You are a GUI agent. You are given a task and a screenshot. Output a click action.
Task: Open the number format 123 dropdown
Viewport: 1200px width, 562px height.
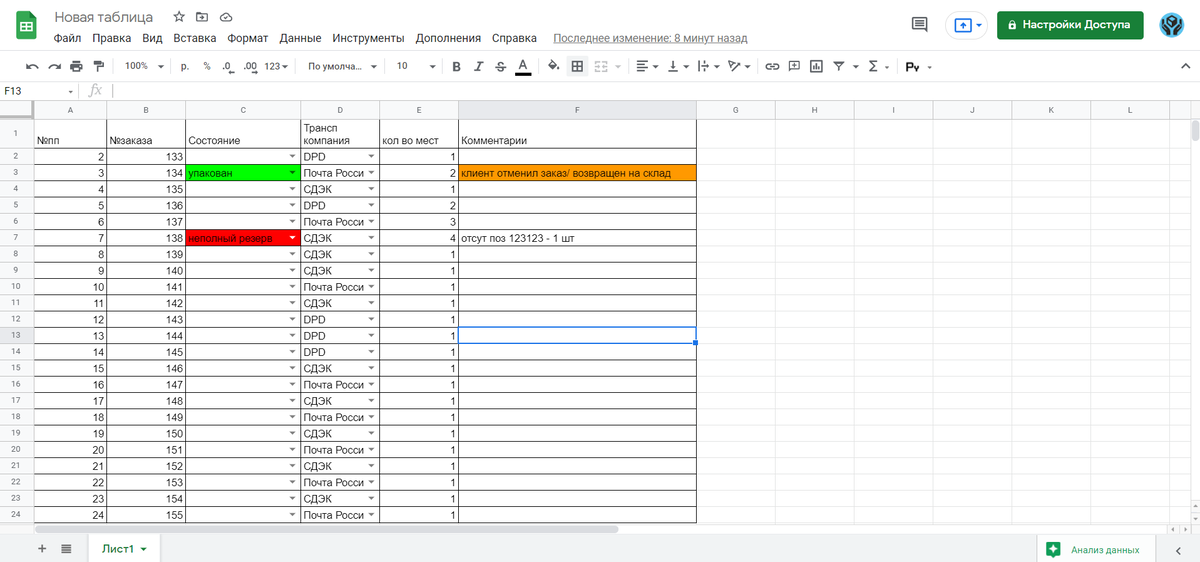[x=277, y=66]
